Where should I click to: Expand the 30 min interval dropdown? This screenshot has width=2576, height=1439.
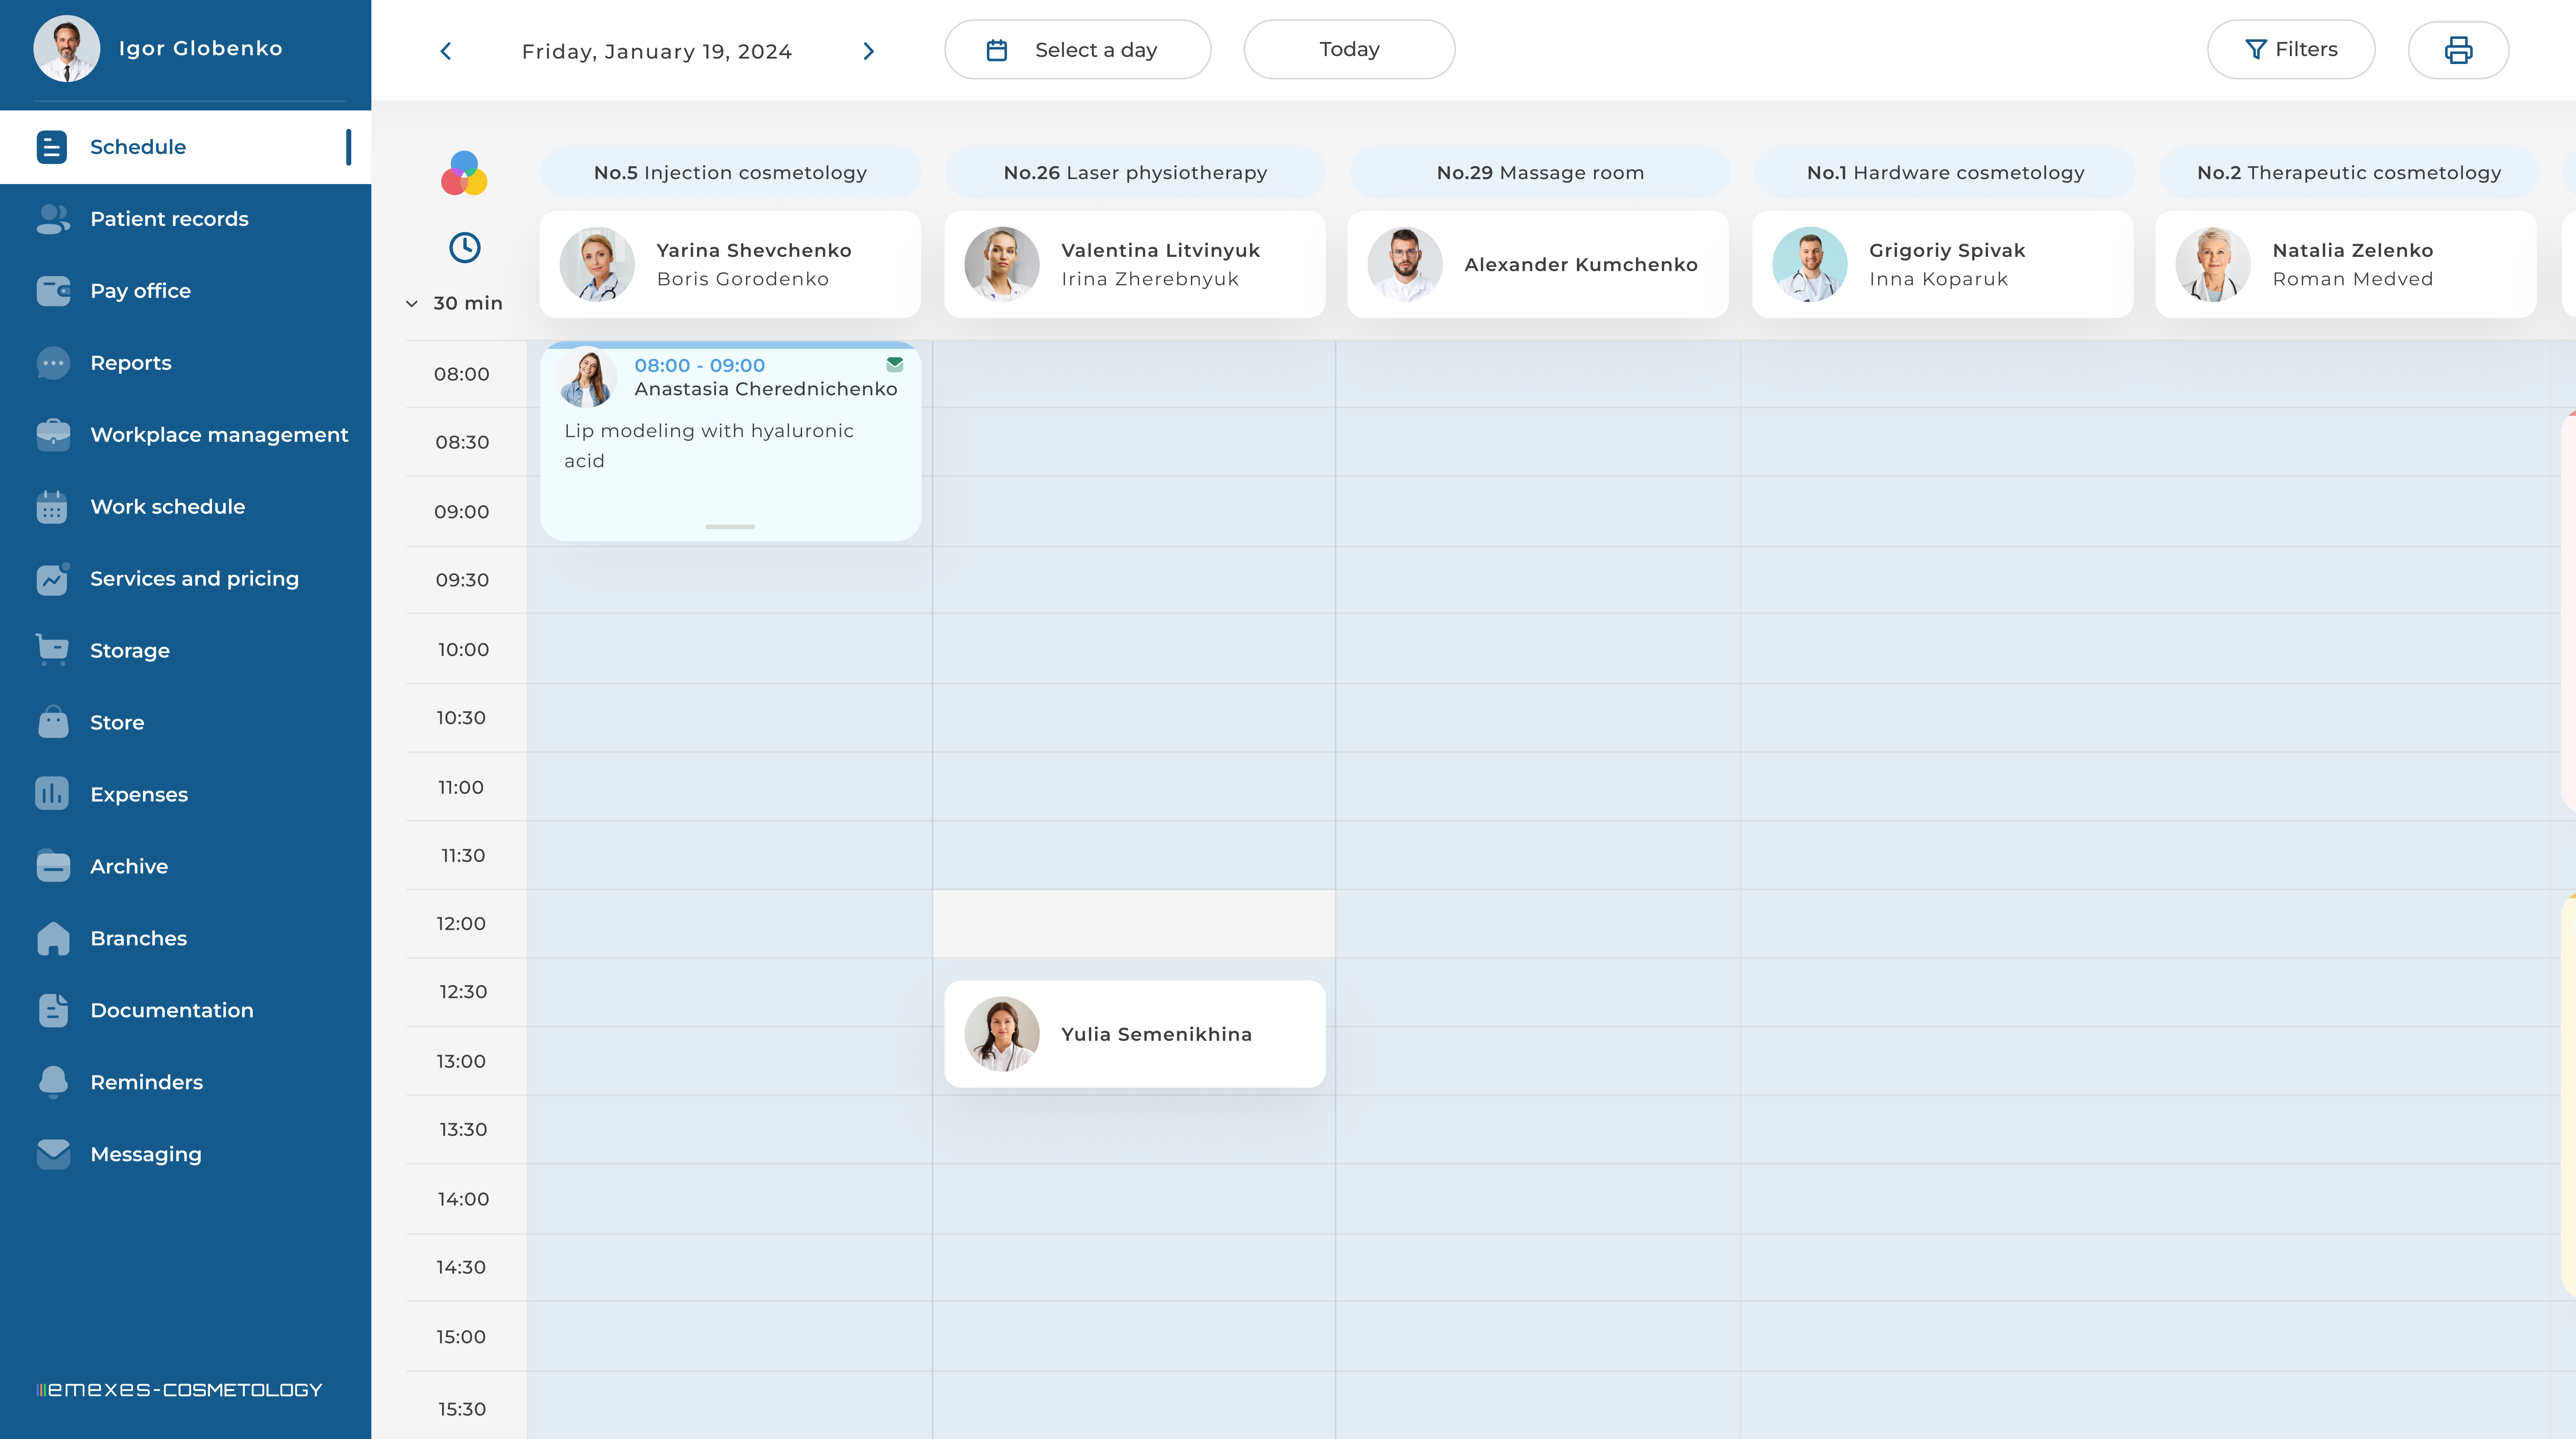tap(455, 303)
